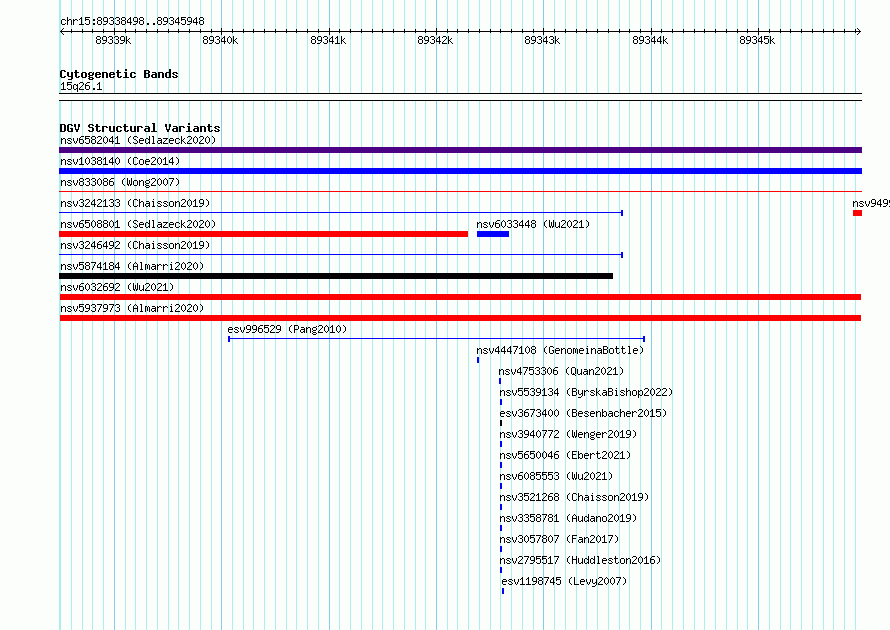Open the nsv5874184 (Almarri2020) label
Screen dimensions: 890x630
click(132, 266)
